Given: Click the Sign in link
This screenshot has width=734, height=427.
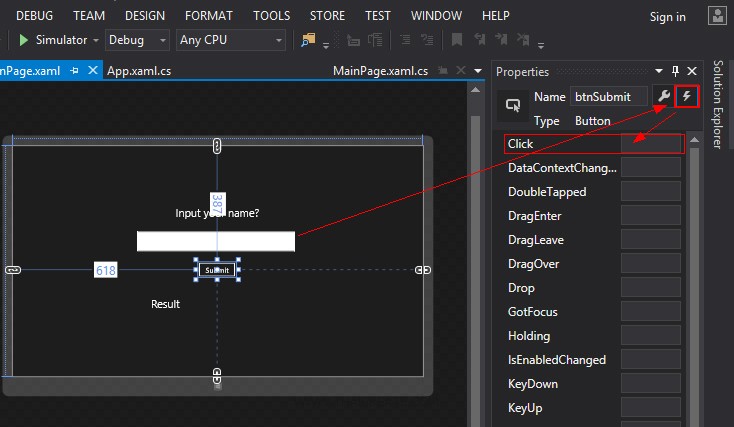Looking at the screenshot, I should [668, 17].
